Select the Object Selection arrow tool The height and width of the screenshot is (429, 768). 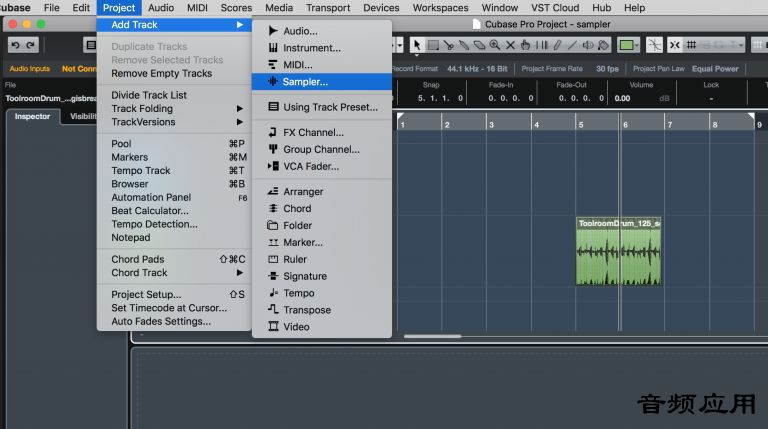point(417,45)
